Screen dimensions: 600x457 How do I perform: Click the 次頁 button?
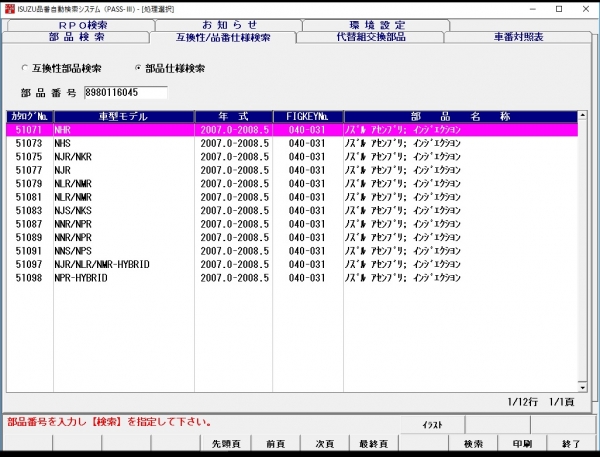[x=324, y=444]
